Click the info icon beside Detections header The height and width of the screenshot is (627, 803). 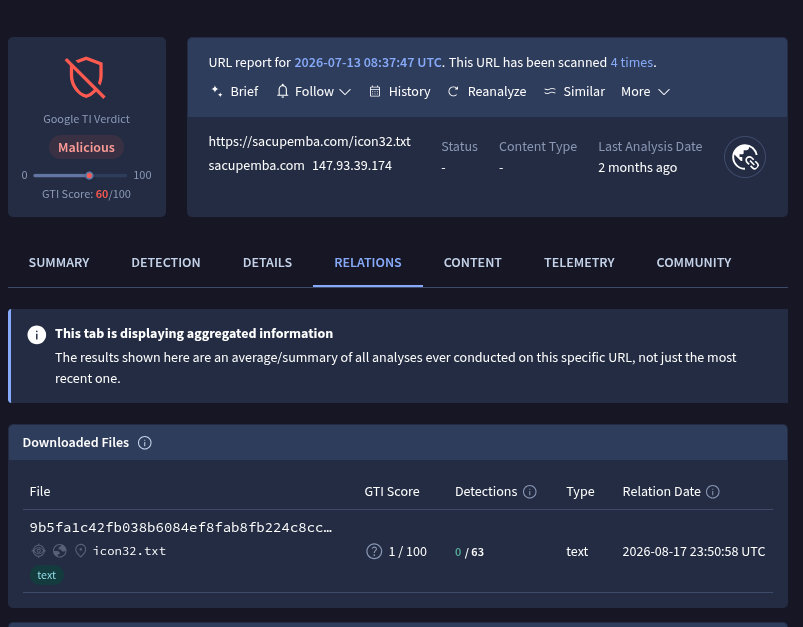click(530, 492)
